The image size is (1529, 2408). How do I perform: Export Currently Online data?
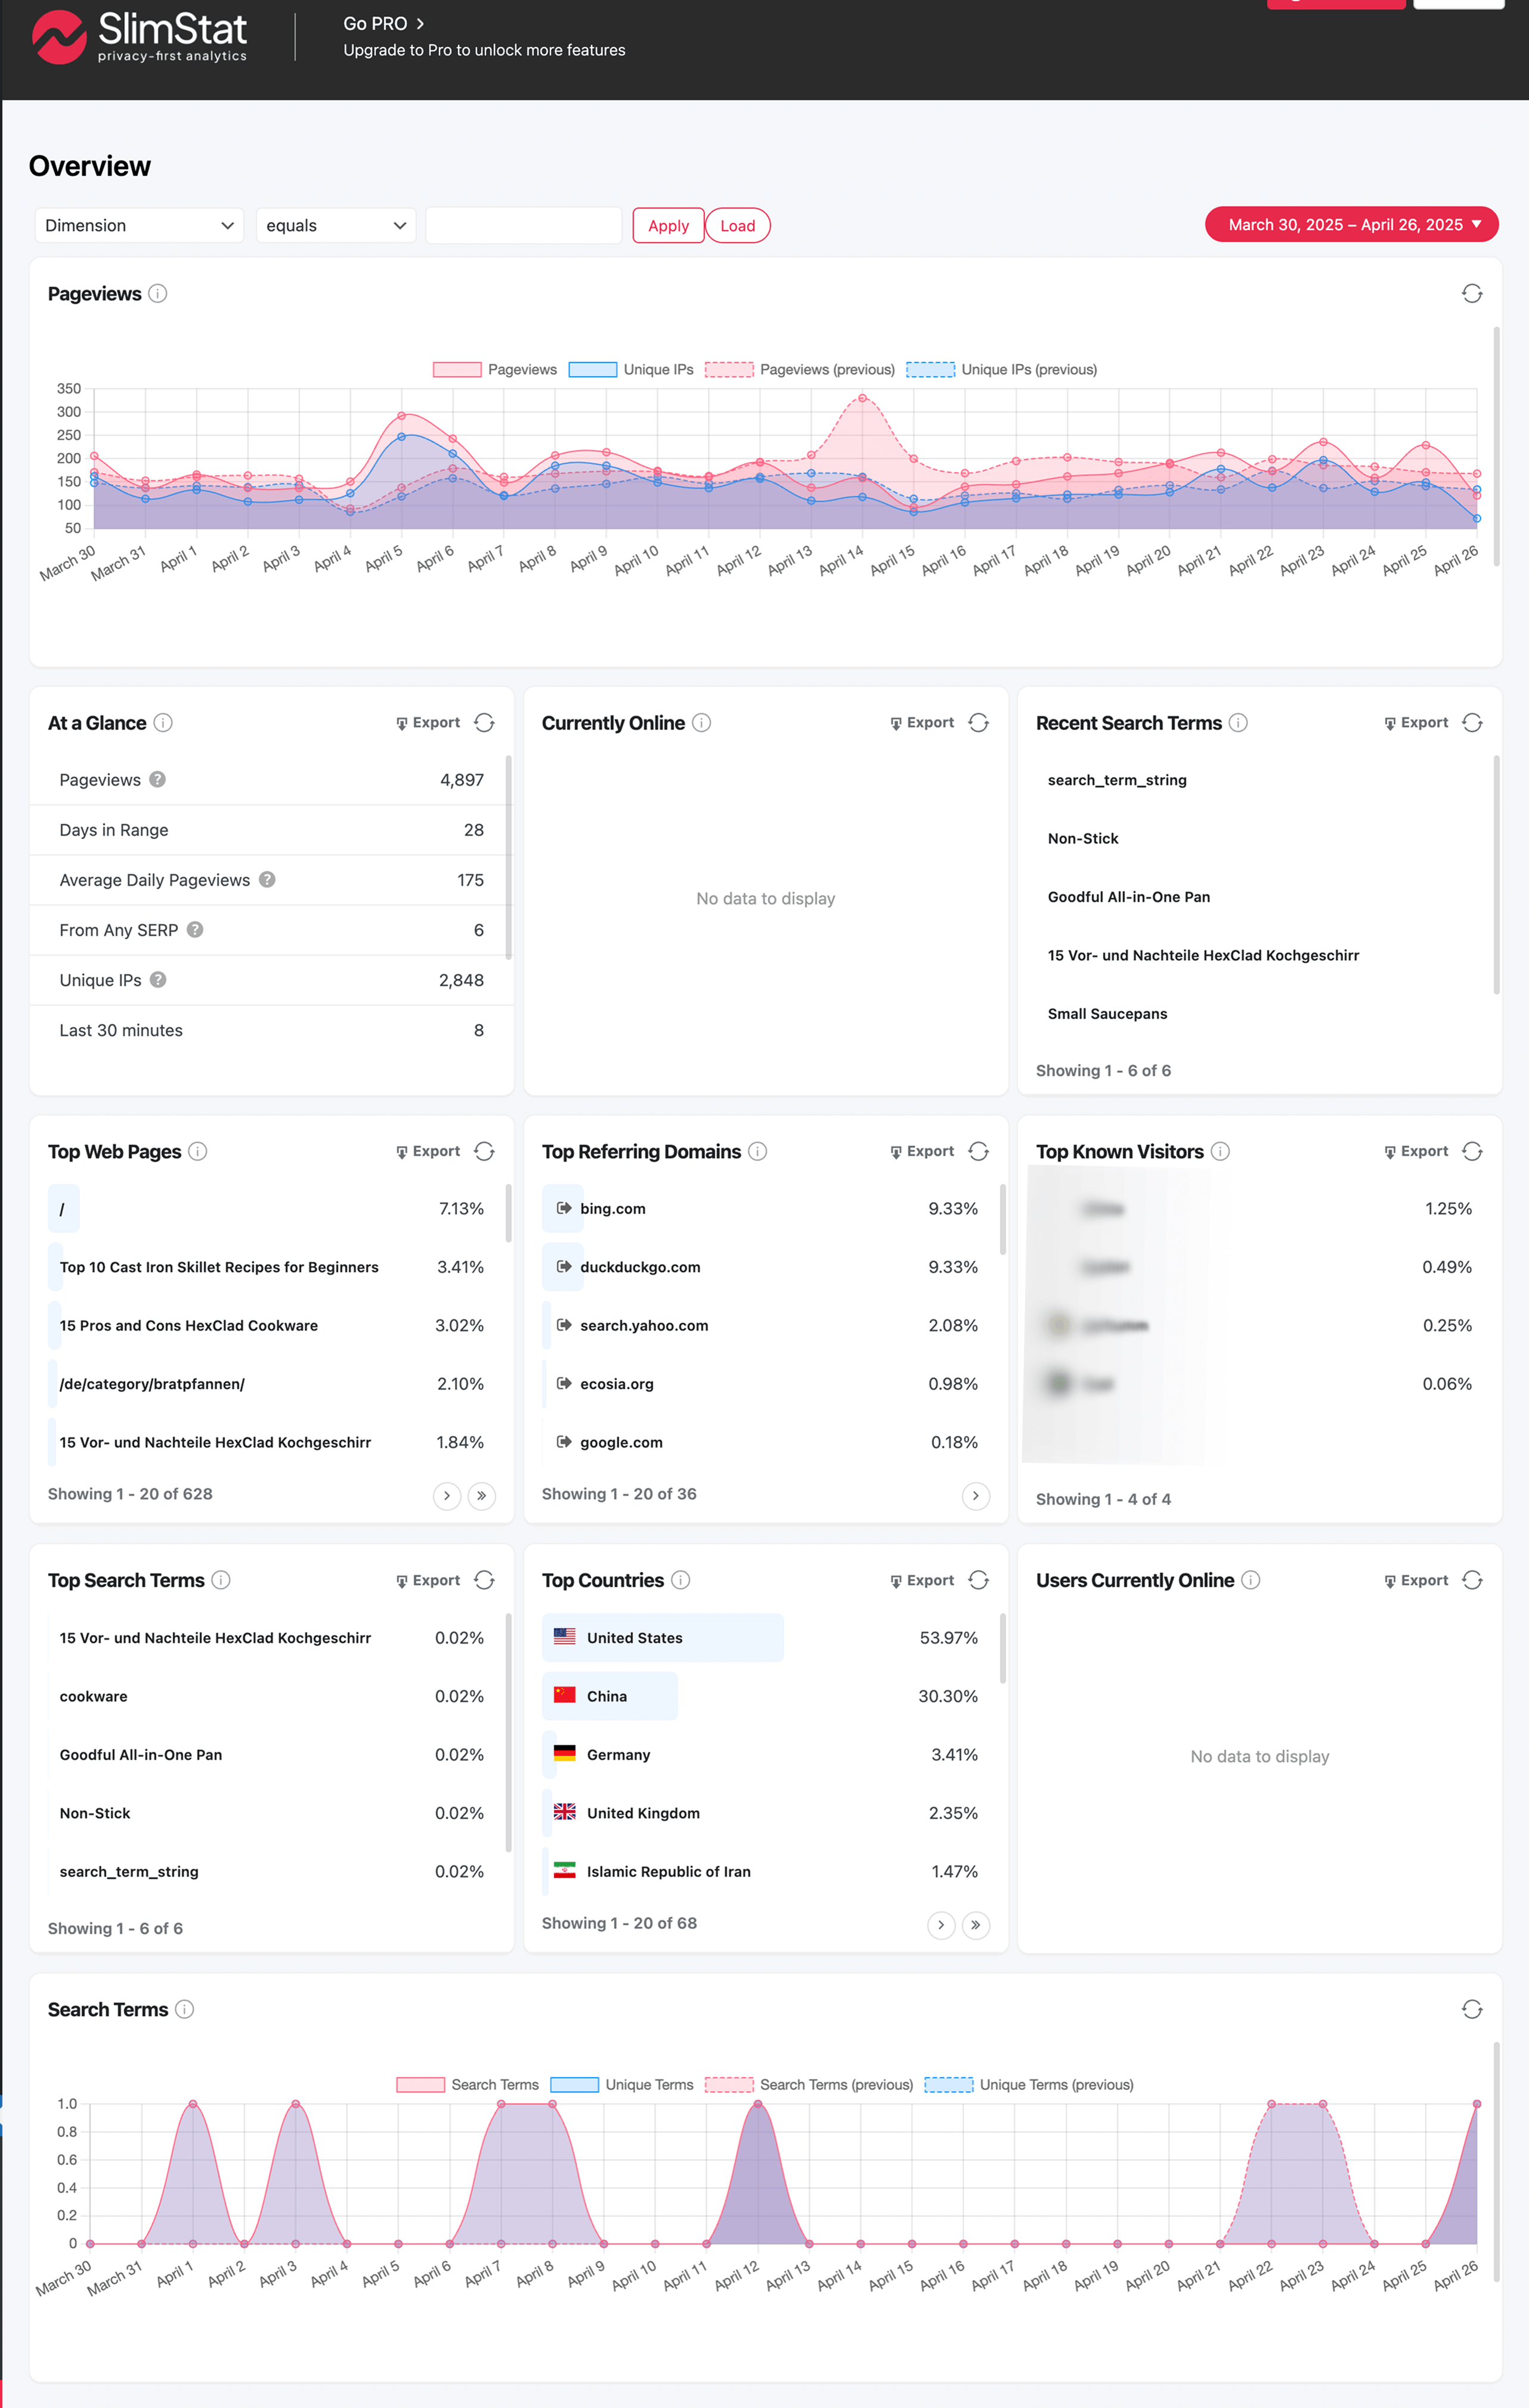922,723
